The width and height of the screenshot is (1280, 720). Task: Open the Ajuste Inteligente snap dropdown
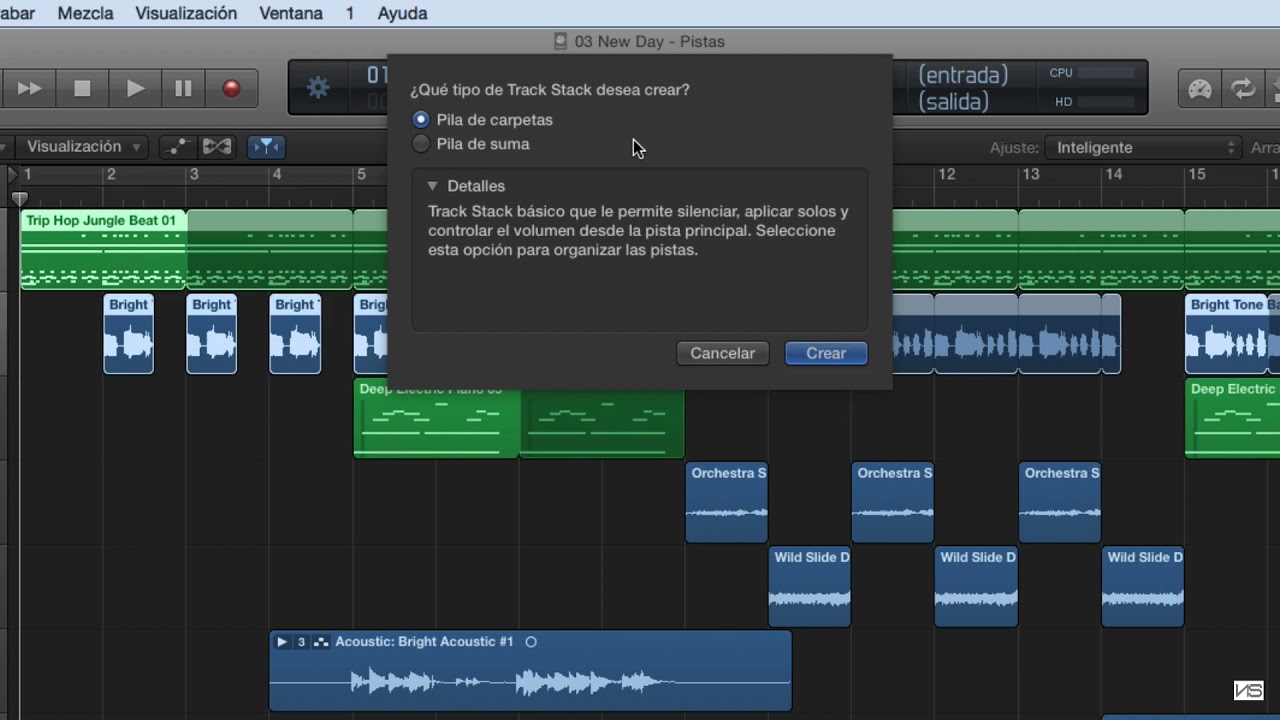1143,147
